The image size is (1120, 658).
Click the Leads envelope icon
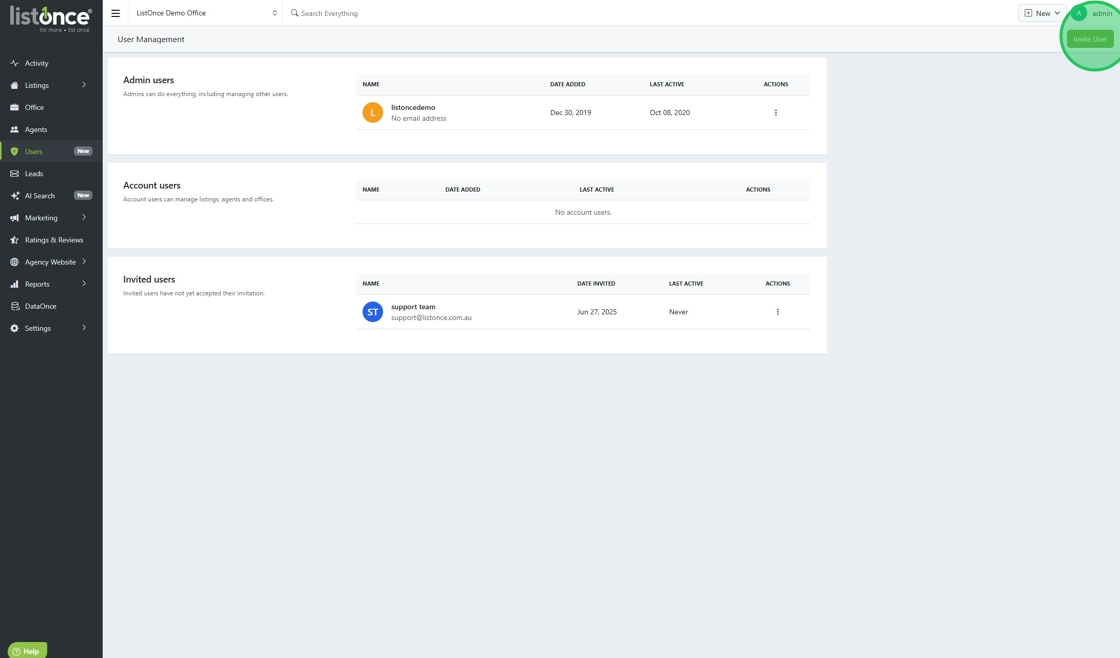14,174
